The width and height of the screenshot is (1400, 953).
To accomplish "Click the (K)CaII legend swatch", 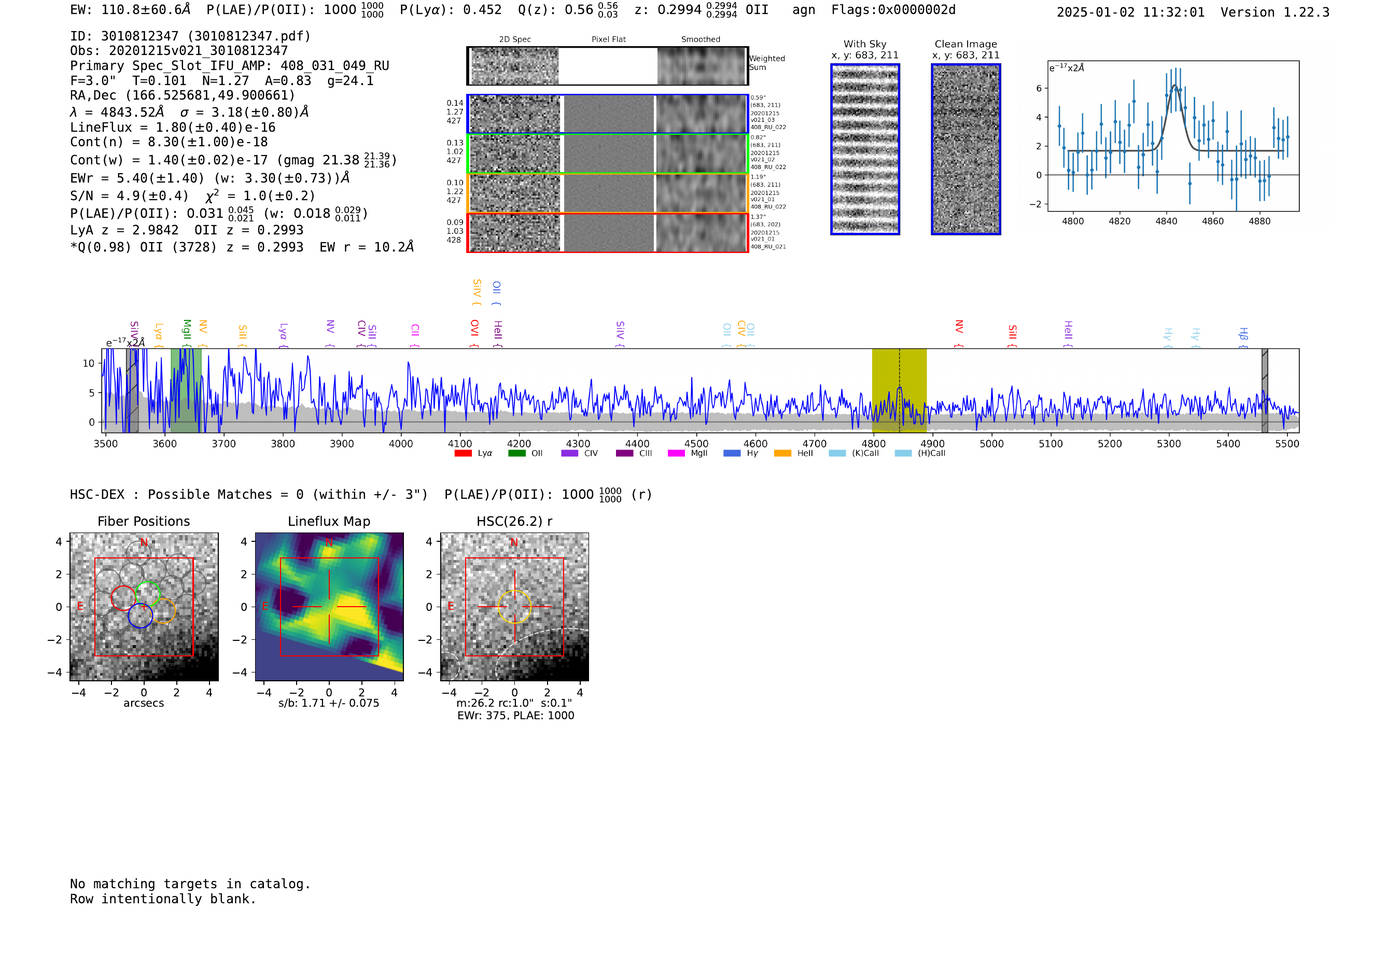I will point(837,453).
